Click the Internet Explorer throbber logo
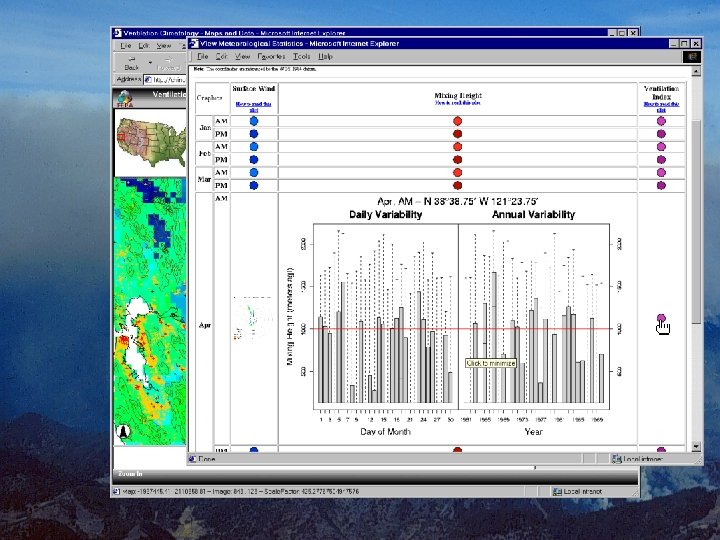The width and height of the screenshot is (720, 540). (x=692, y=56)
